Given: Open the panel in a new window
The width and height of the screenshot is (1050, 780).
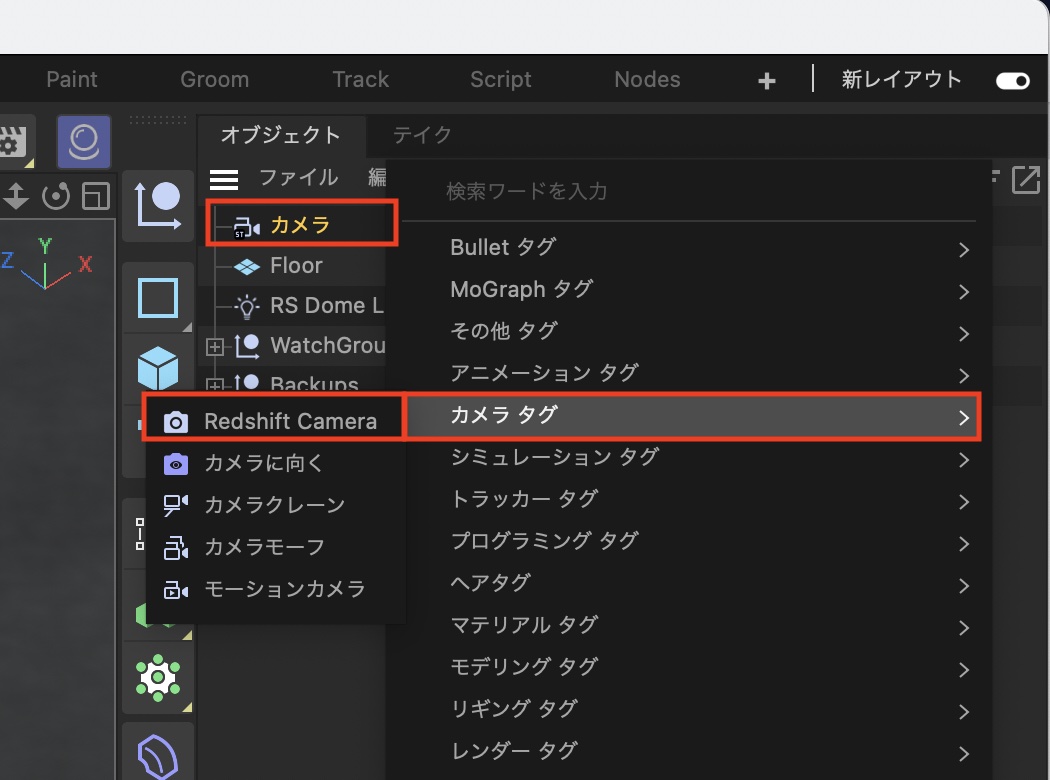Looking at the screenshot, I should pos(1026,180).
